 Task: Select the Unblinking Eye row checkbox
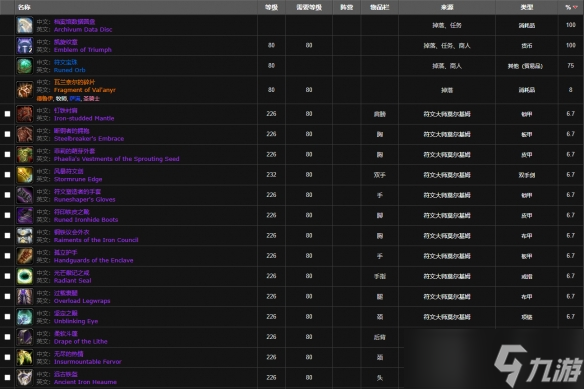click(7, 316)
